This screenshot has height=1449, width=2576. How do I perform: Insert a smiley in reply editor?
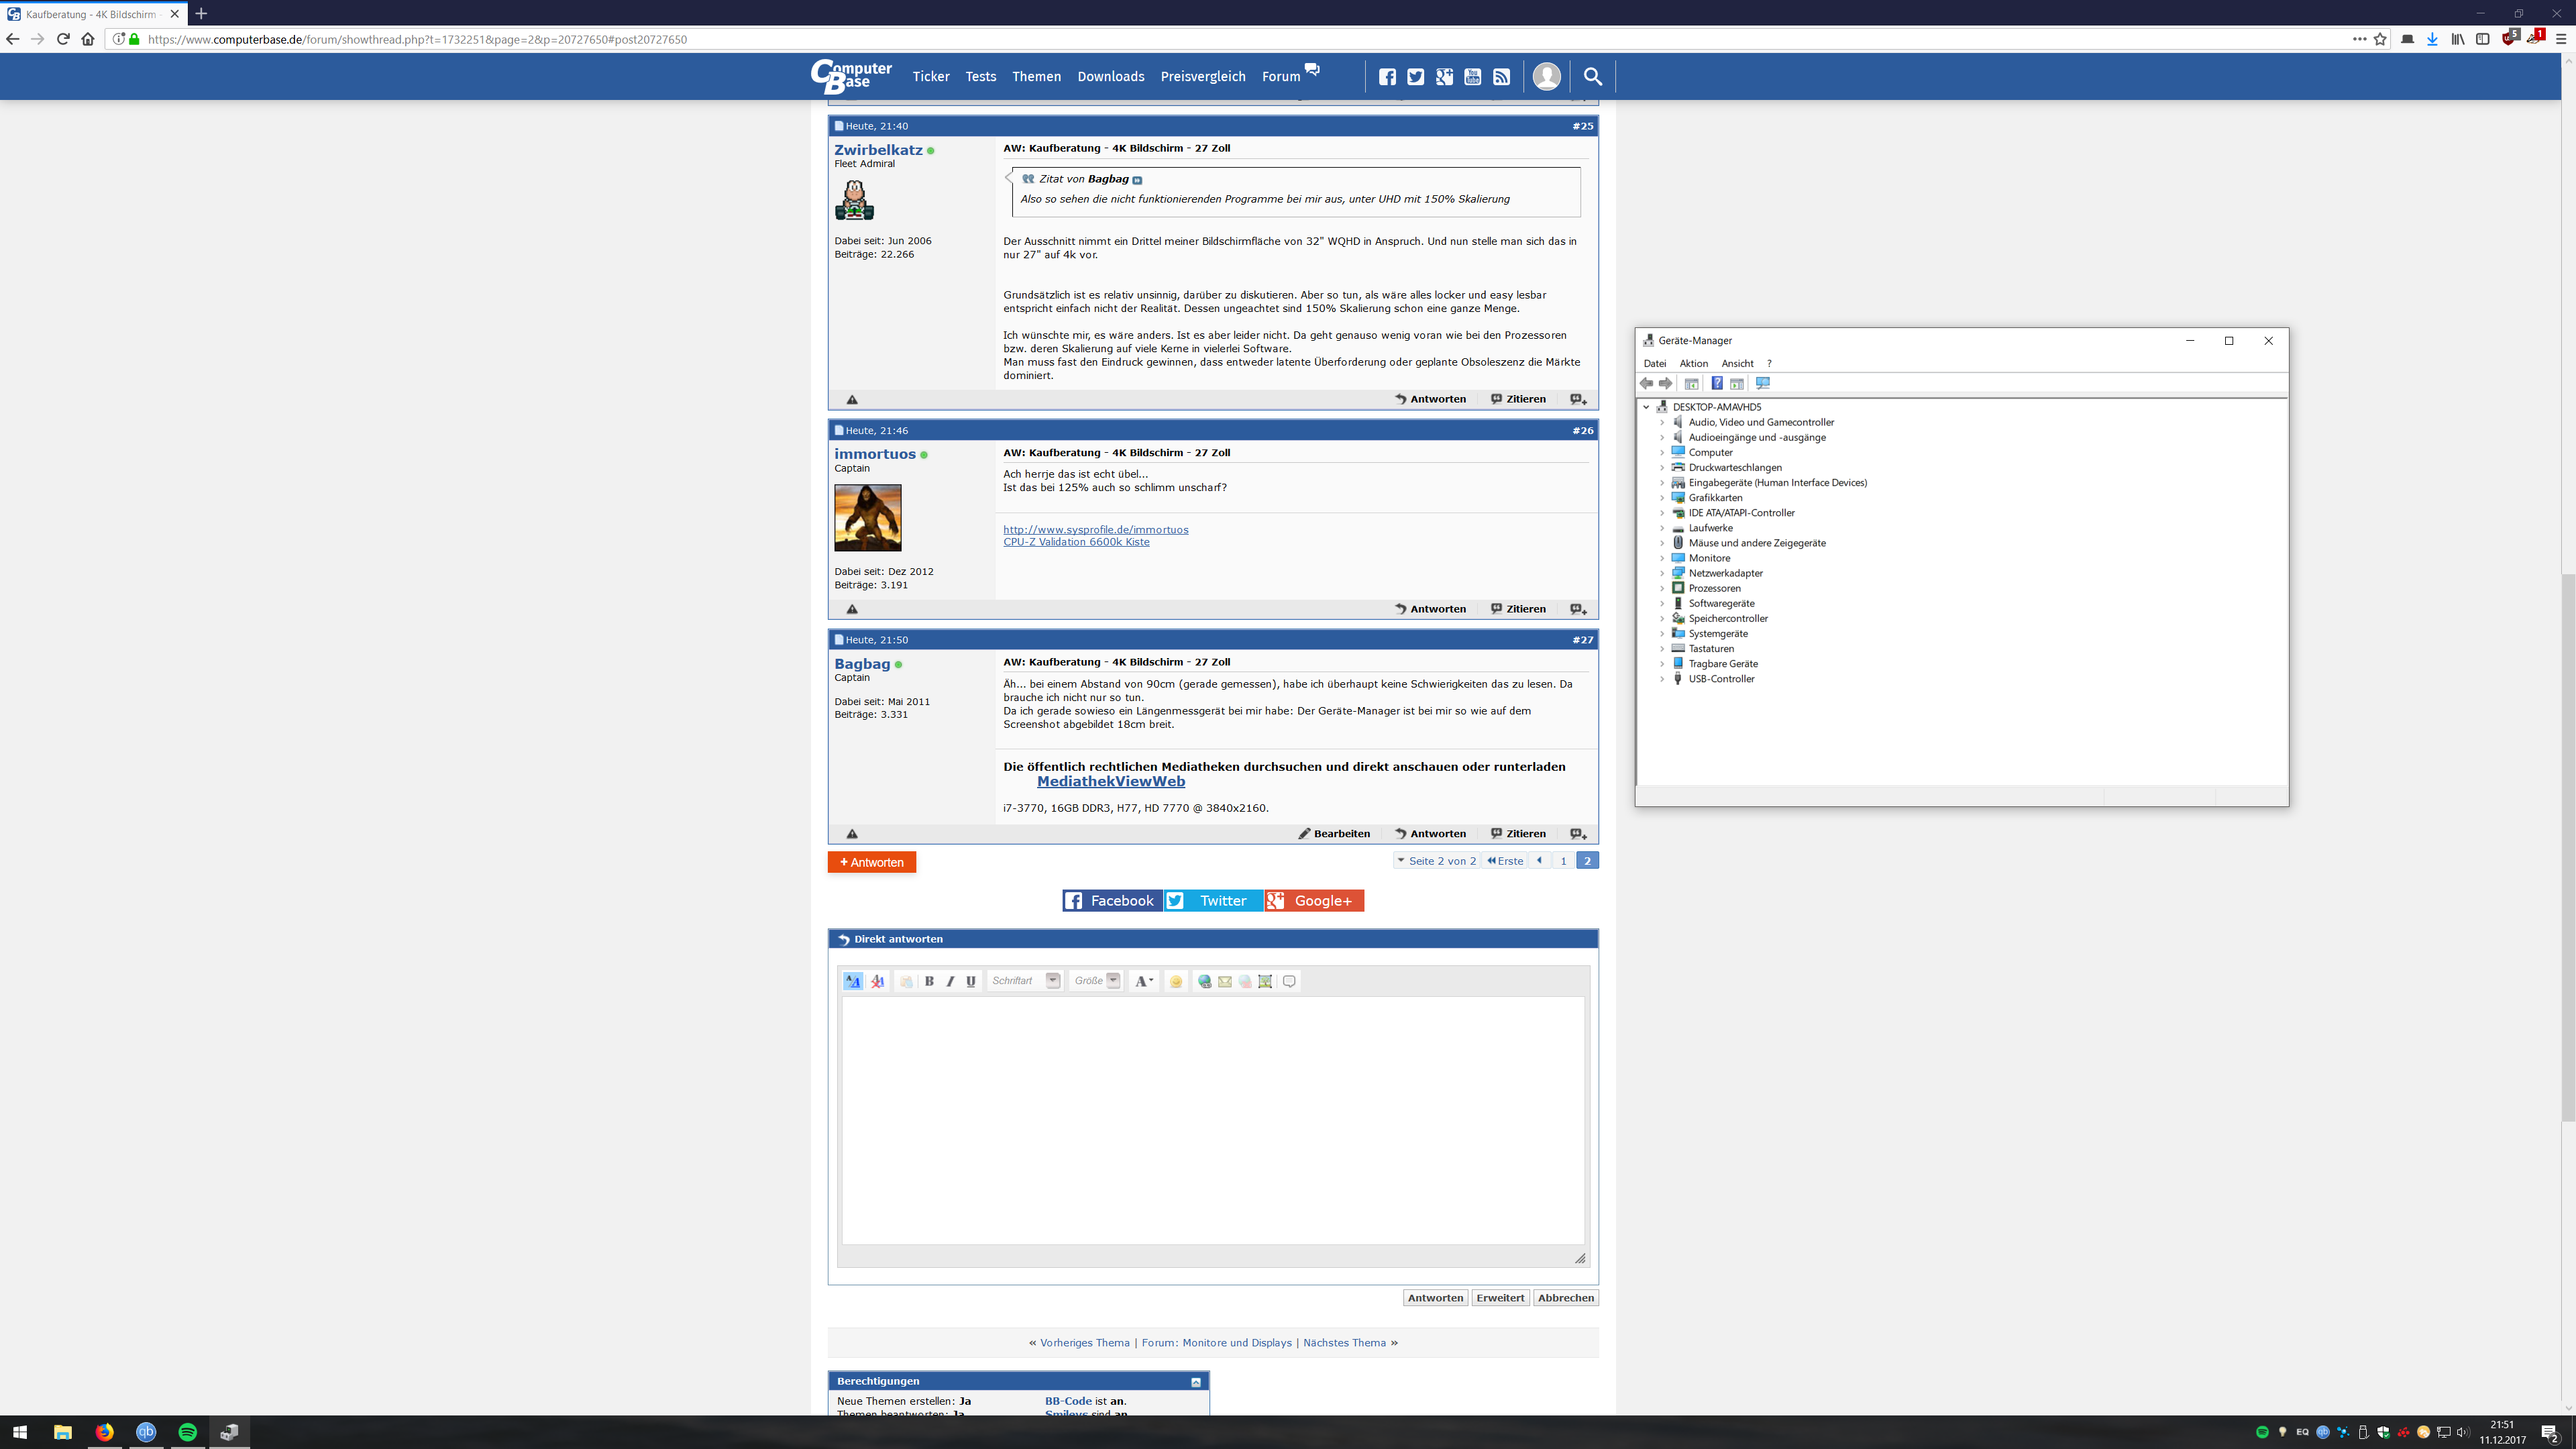1176,981
